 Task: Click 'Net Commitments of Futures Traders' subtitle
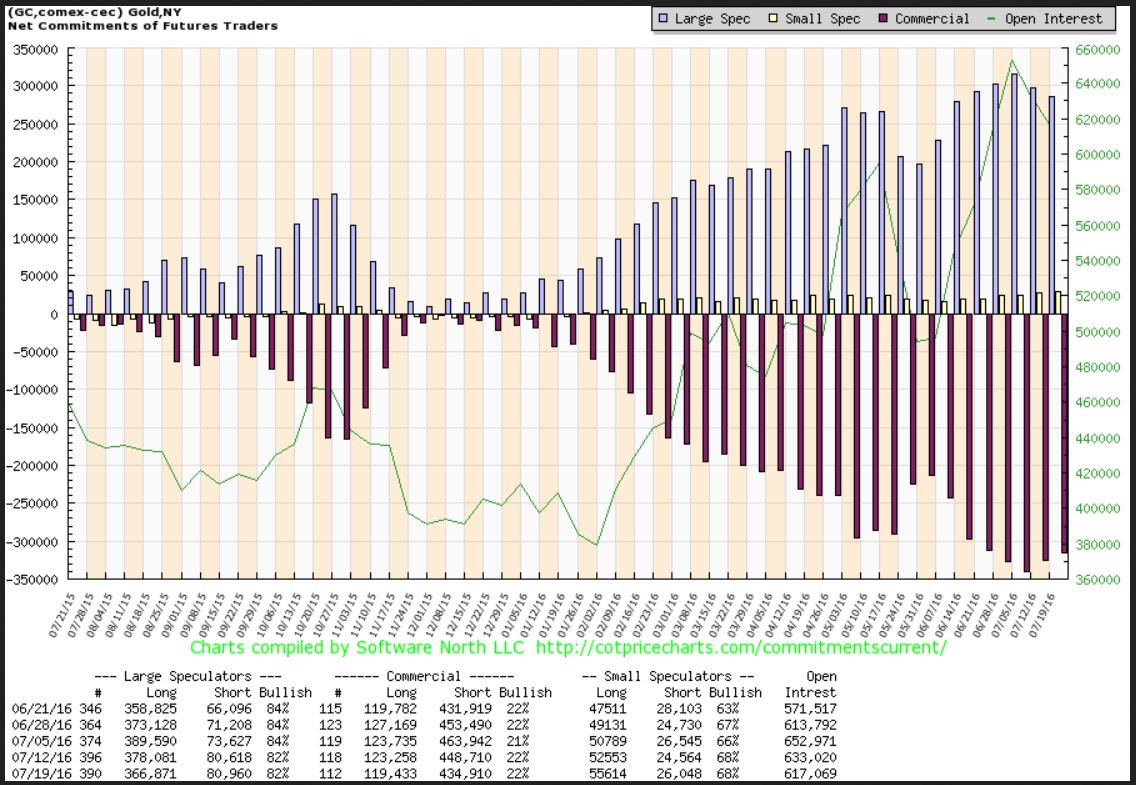pos(143,24)
